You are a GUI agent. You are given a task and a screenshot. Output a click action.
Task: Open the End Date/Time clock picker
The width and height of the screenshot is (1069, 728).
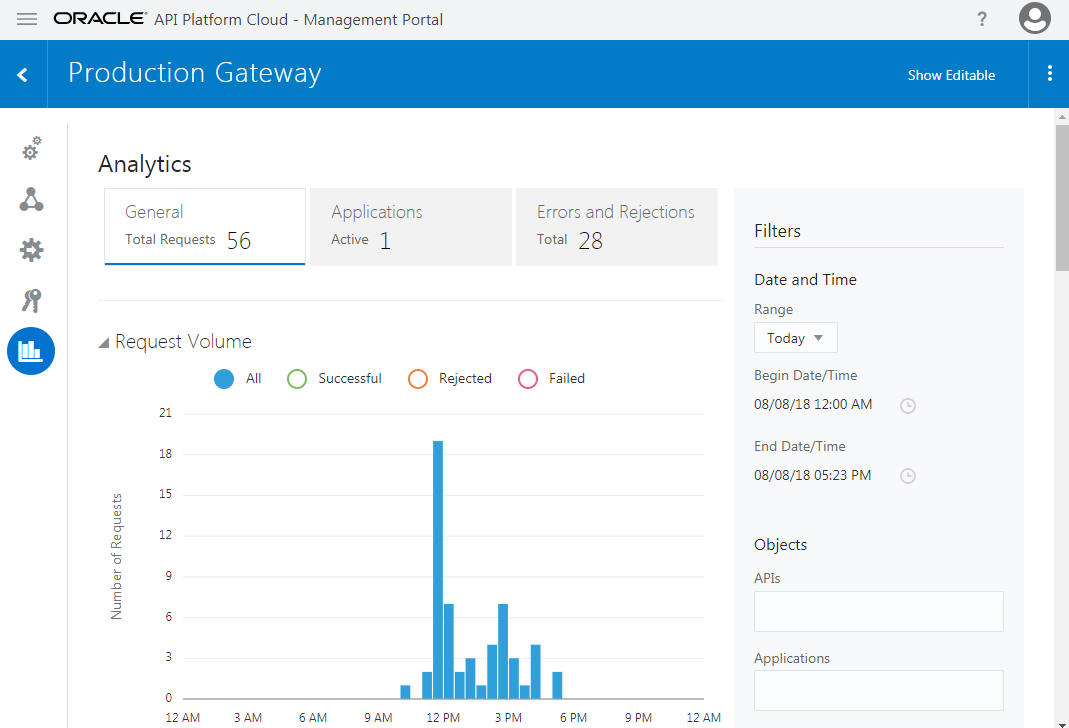(x=907, y=476)
